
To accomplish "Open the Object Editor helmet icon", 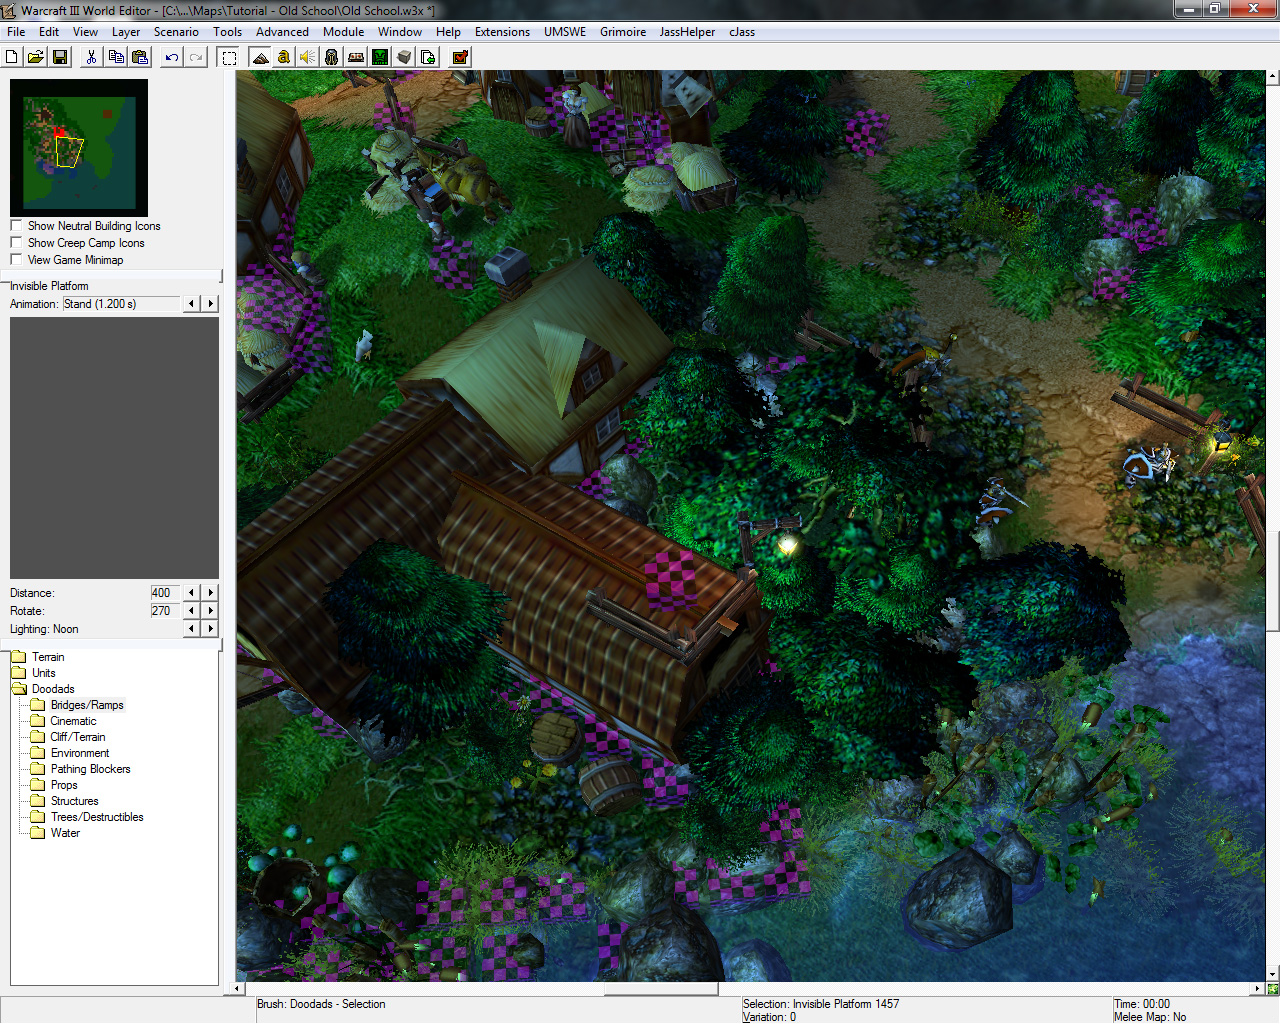I will [332, 57].
